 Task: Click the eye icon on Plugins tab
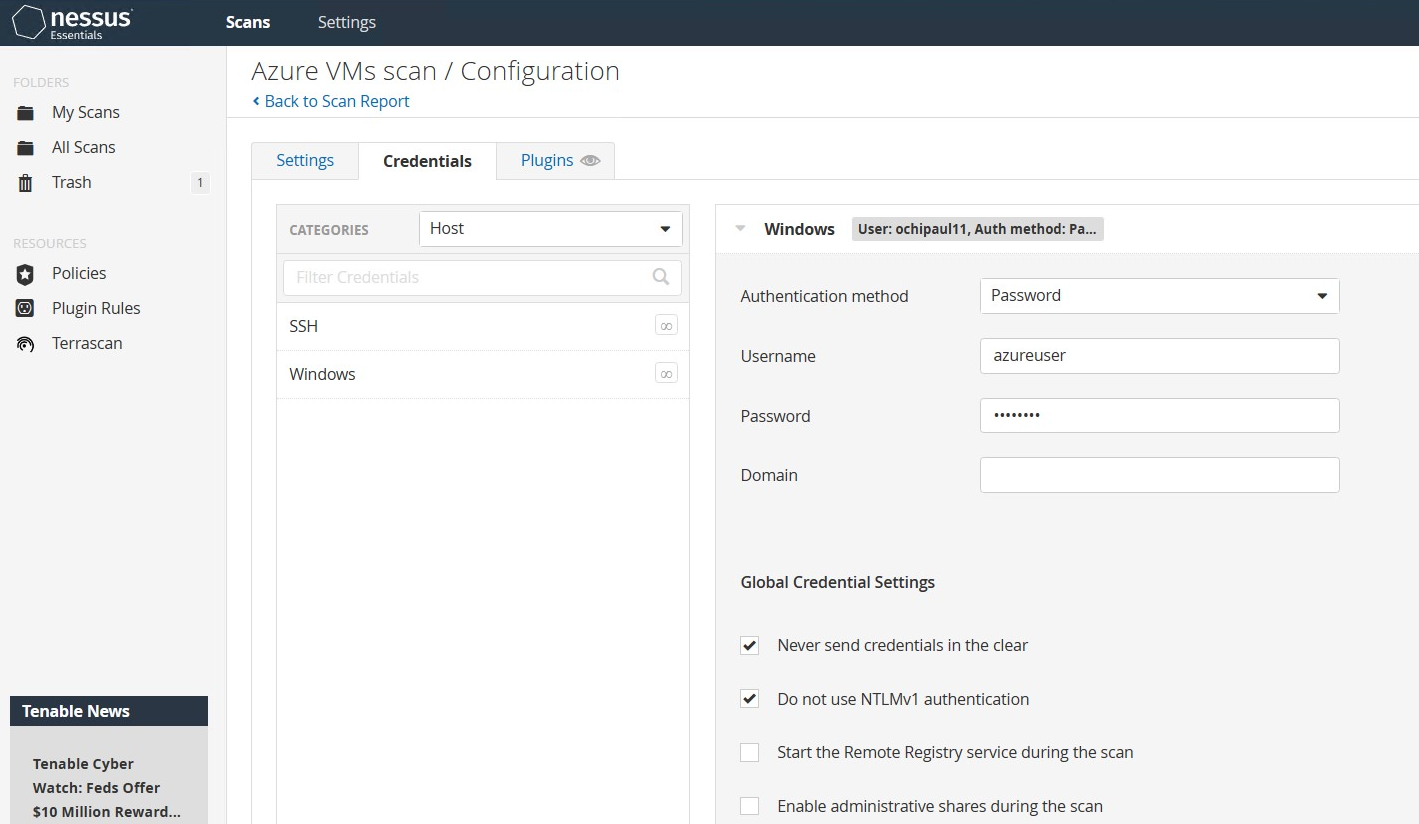pos(590,160)
